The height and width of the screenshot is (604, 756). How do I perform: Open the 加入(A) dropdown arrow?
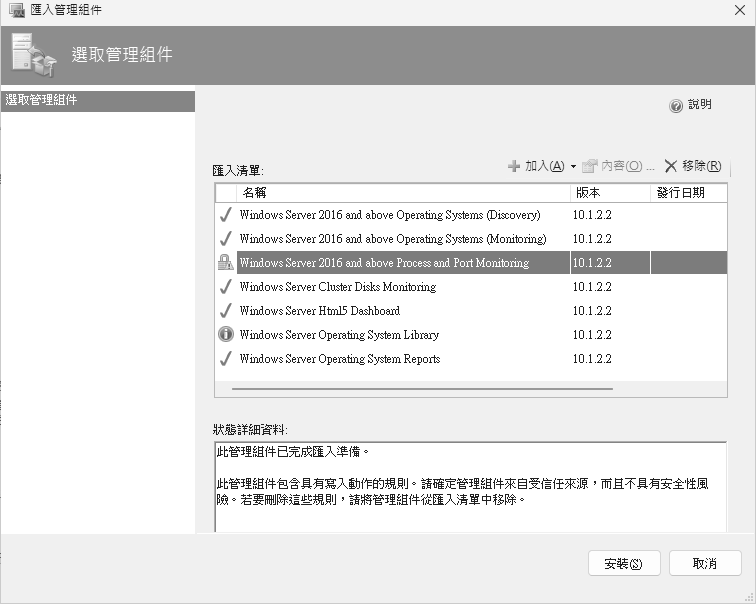pos(573,167)
